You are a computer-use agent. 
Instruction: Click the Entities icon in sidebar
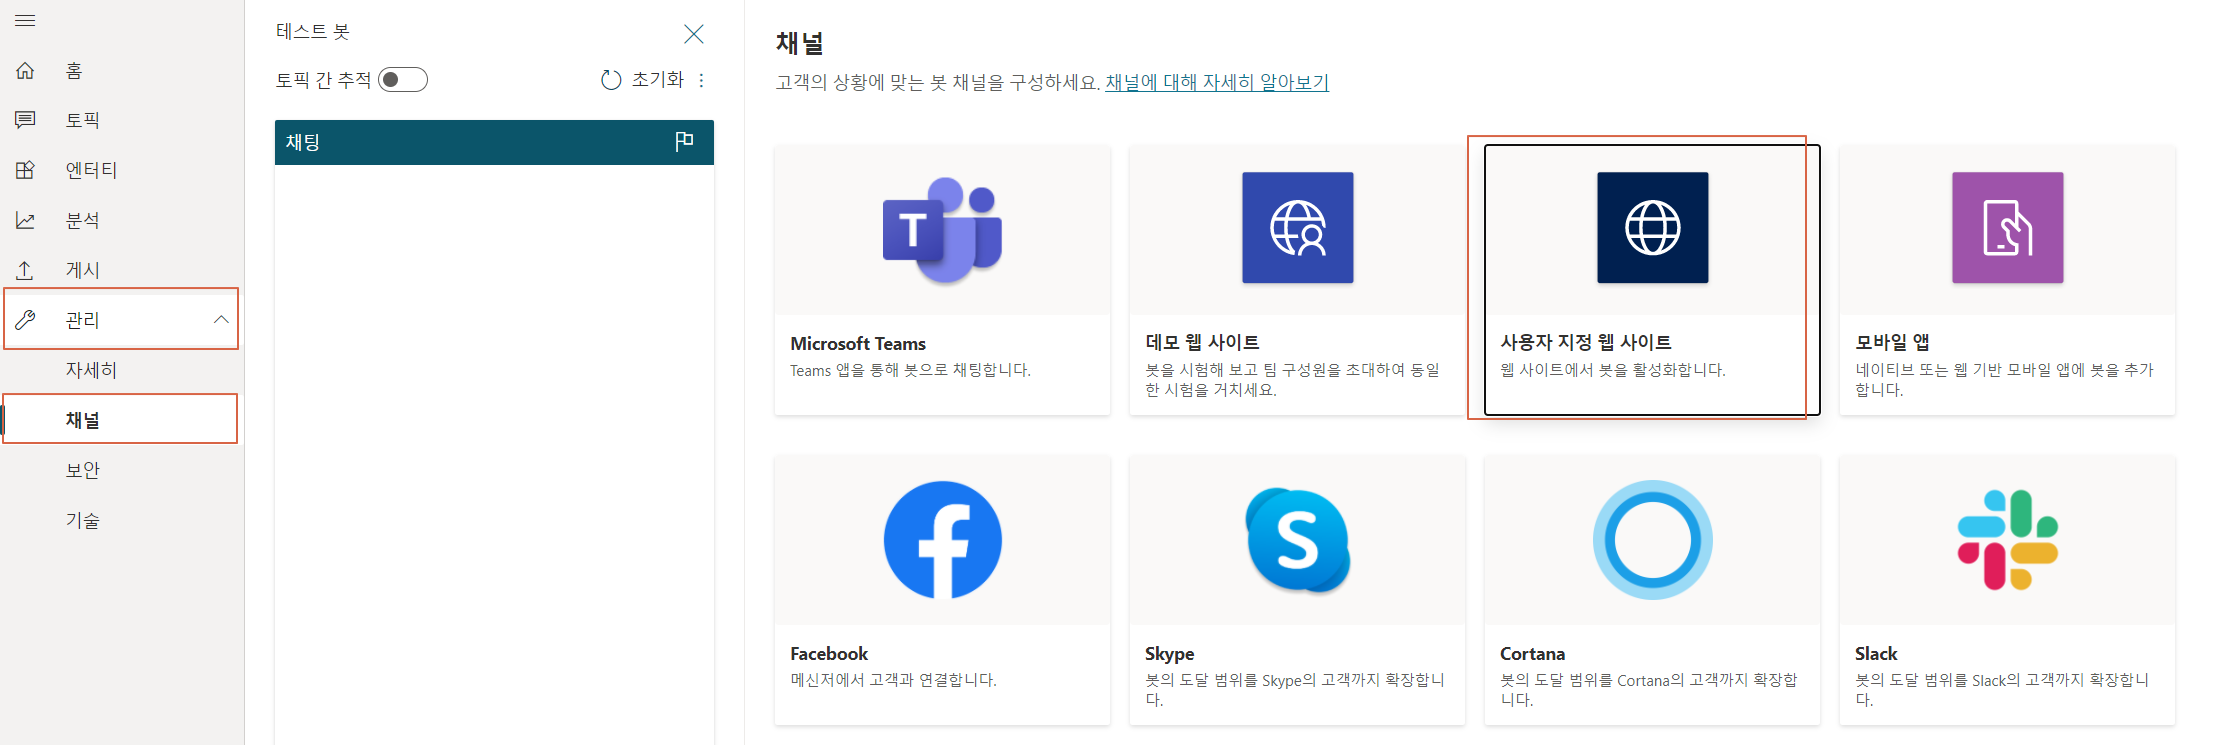(x=25, y=170)
